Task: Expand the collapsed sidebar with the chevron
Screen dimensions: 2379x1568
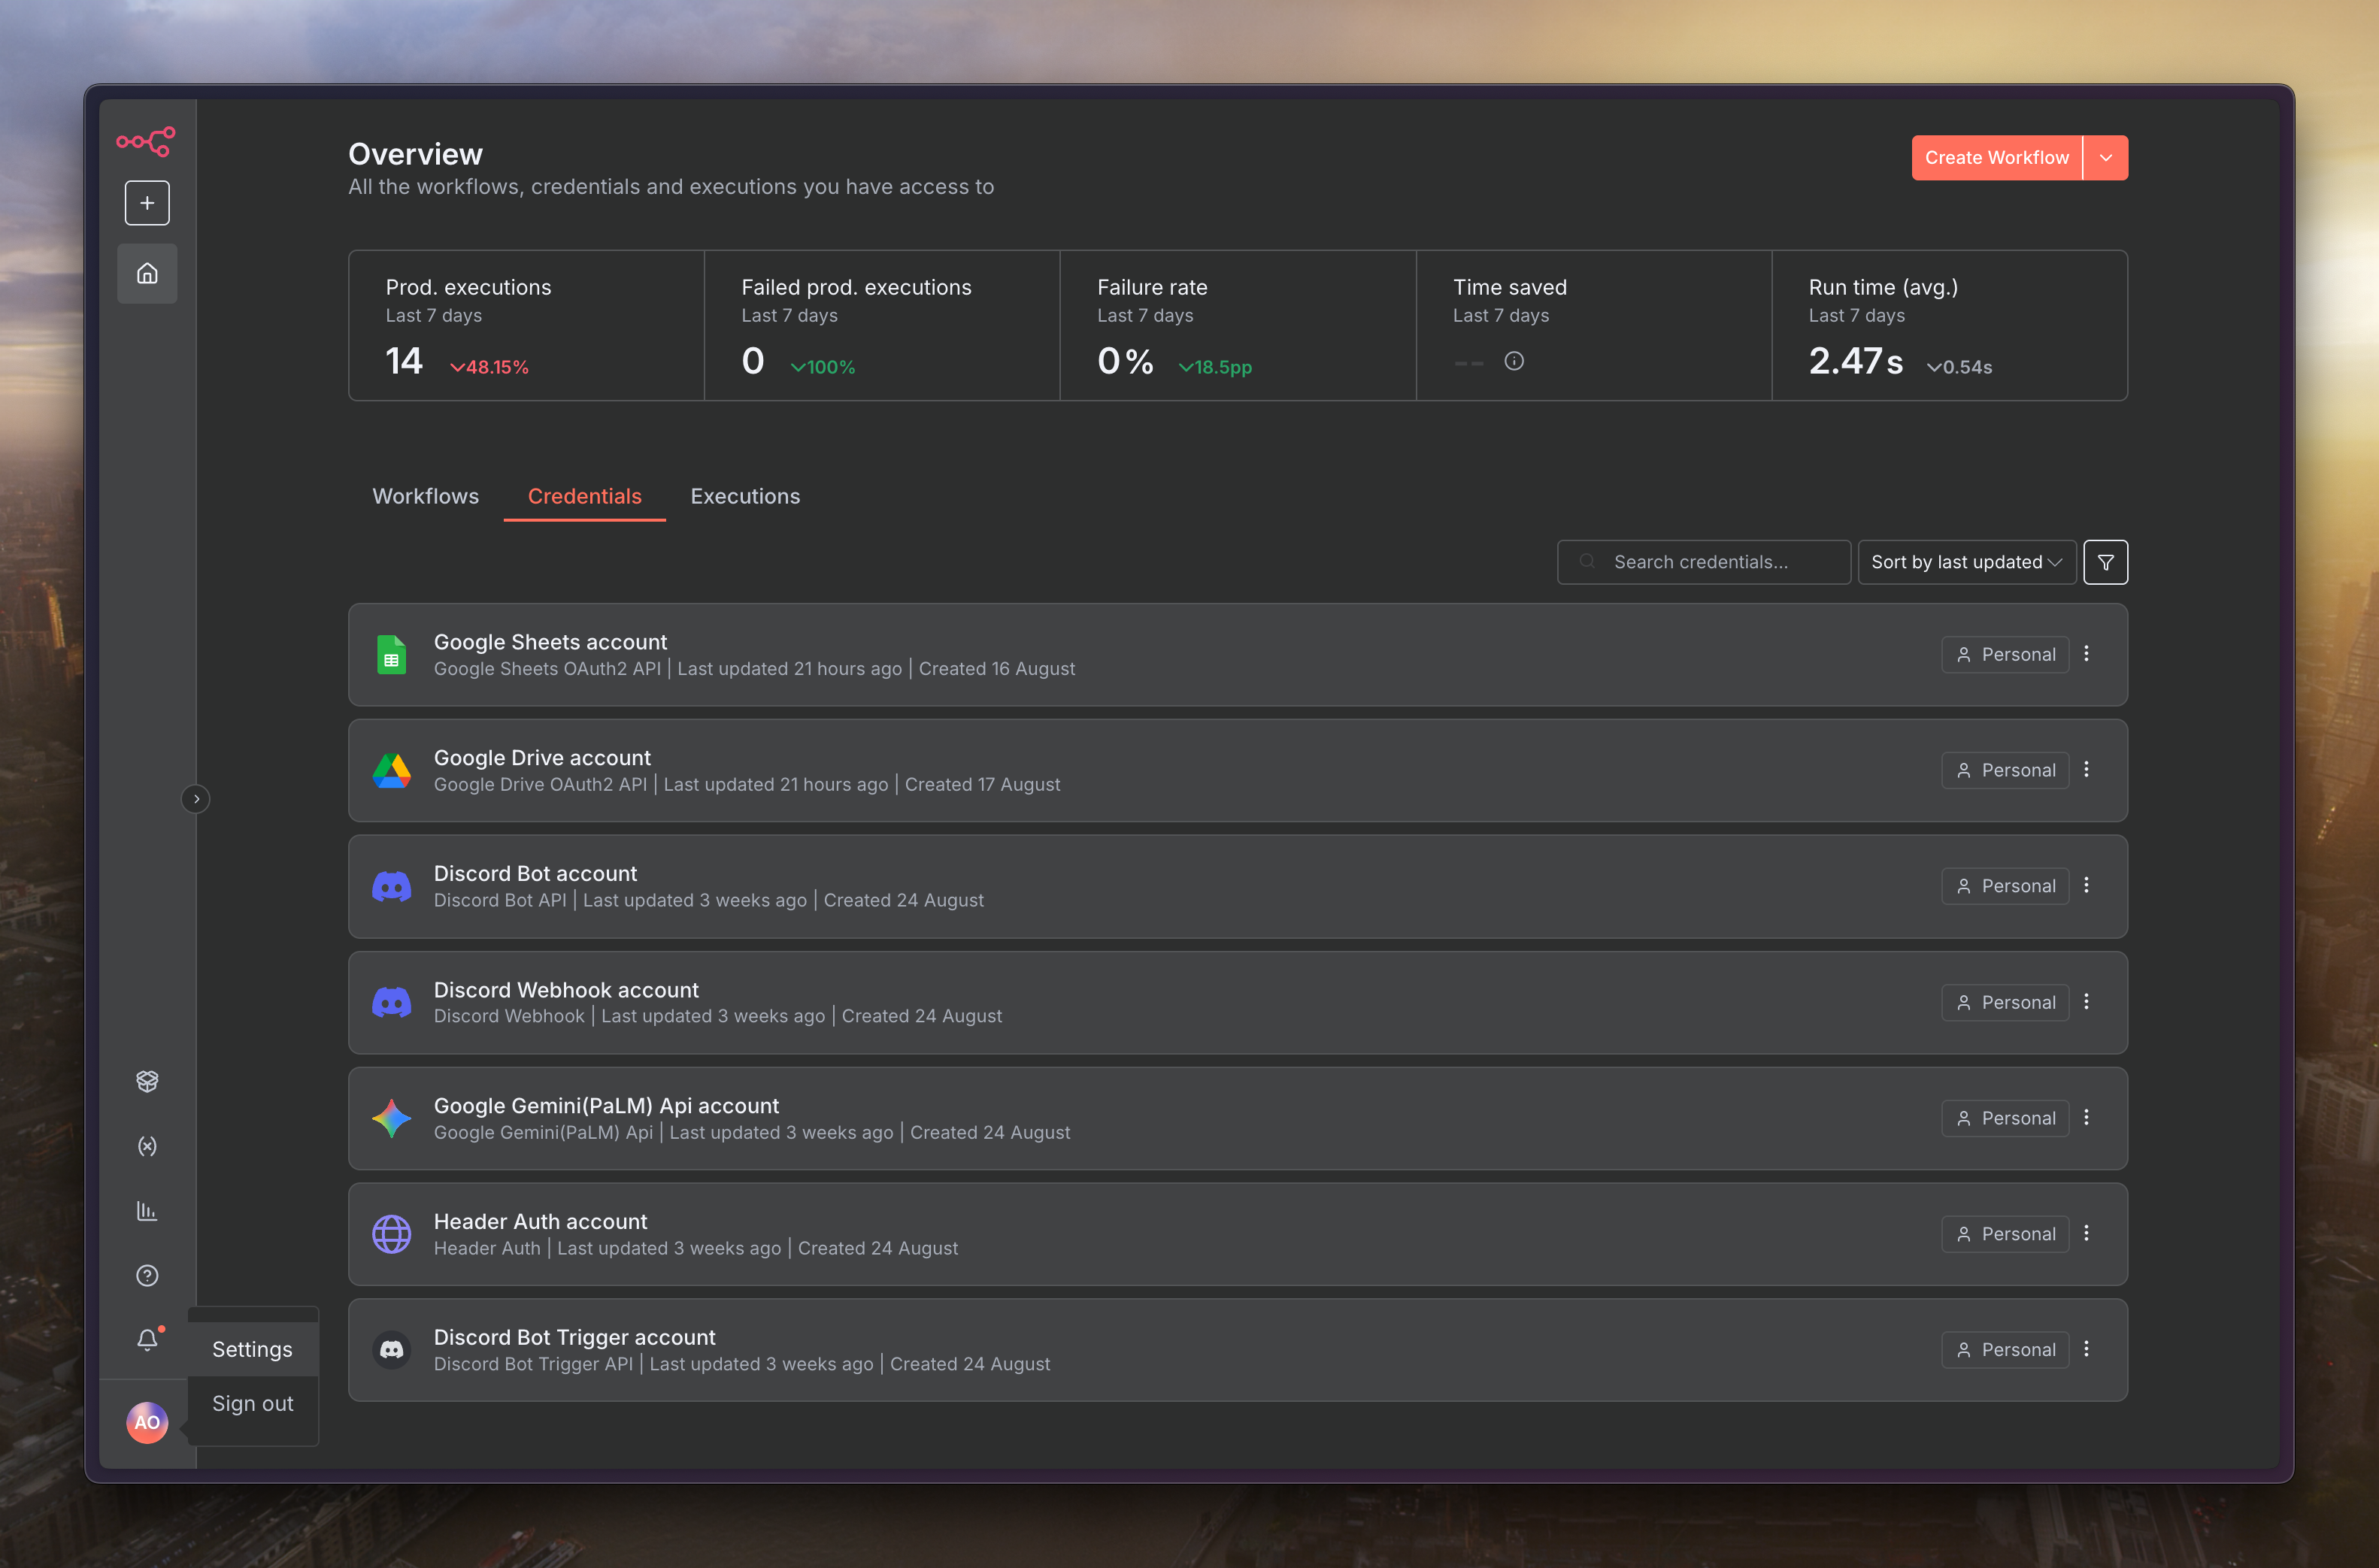Action: point(196,799)
